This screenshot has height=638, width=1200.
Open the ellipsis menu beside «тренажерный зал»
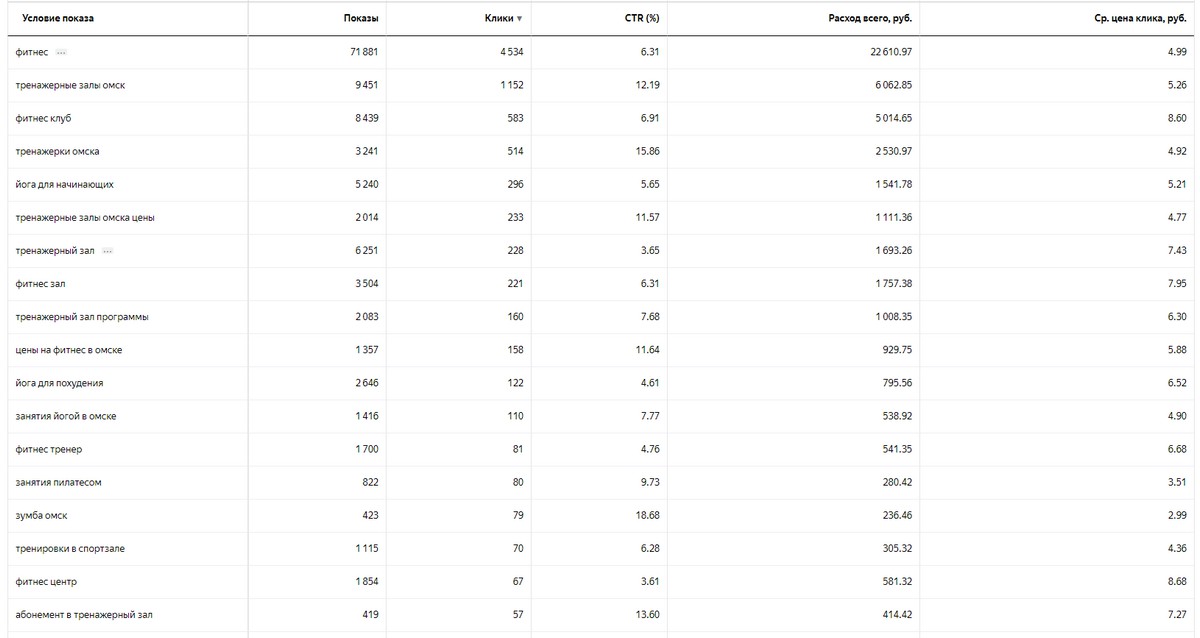[x=107, y=251]
